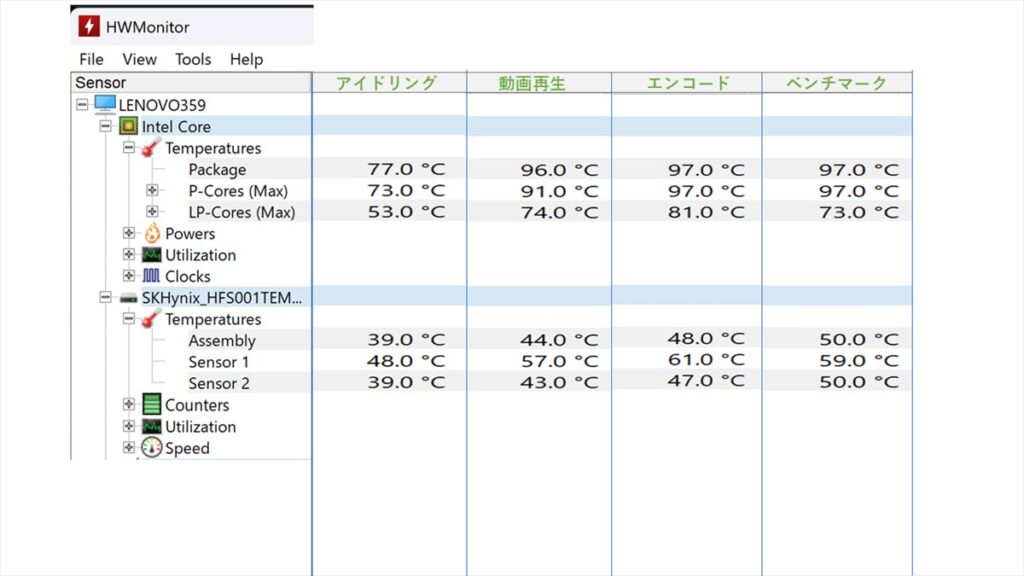This screenshot has height=576, width=1024.
Task: Select the Speed label
Action: [x=187, y=448]
